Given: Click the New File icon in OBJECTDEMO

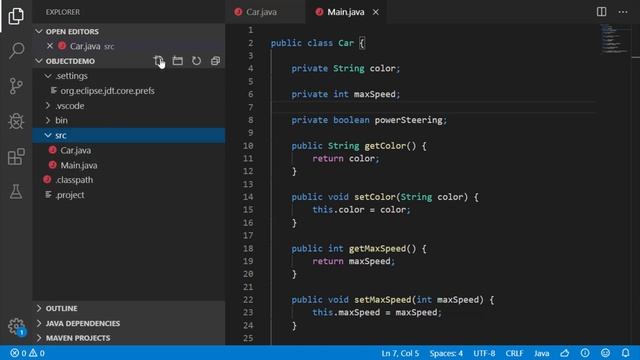Looking at the screenshot, I should click(158, 61).
